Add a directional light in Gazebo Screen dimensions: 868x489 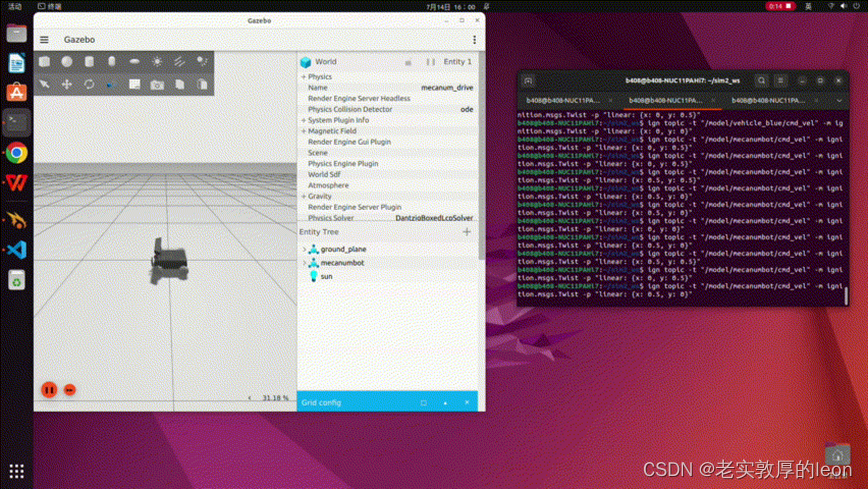[179, 61]
